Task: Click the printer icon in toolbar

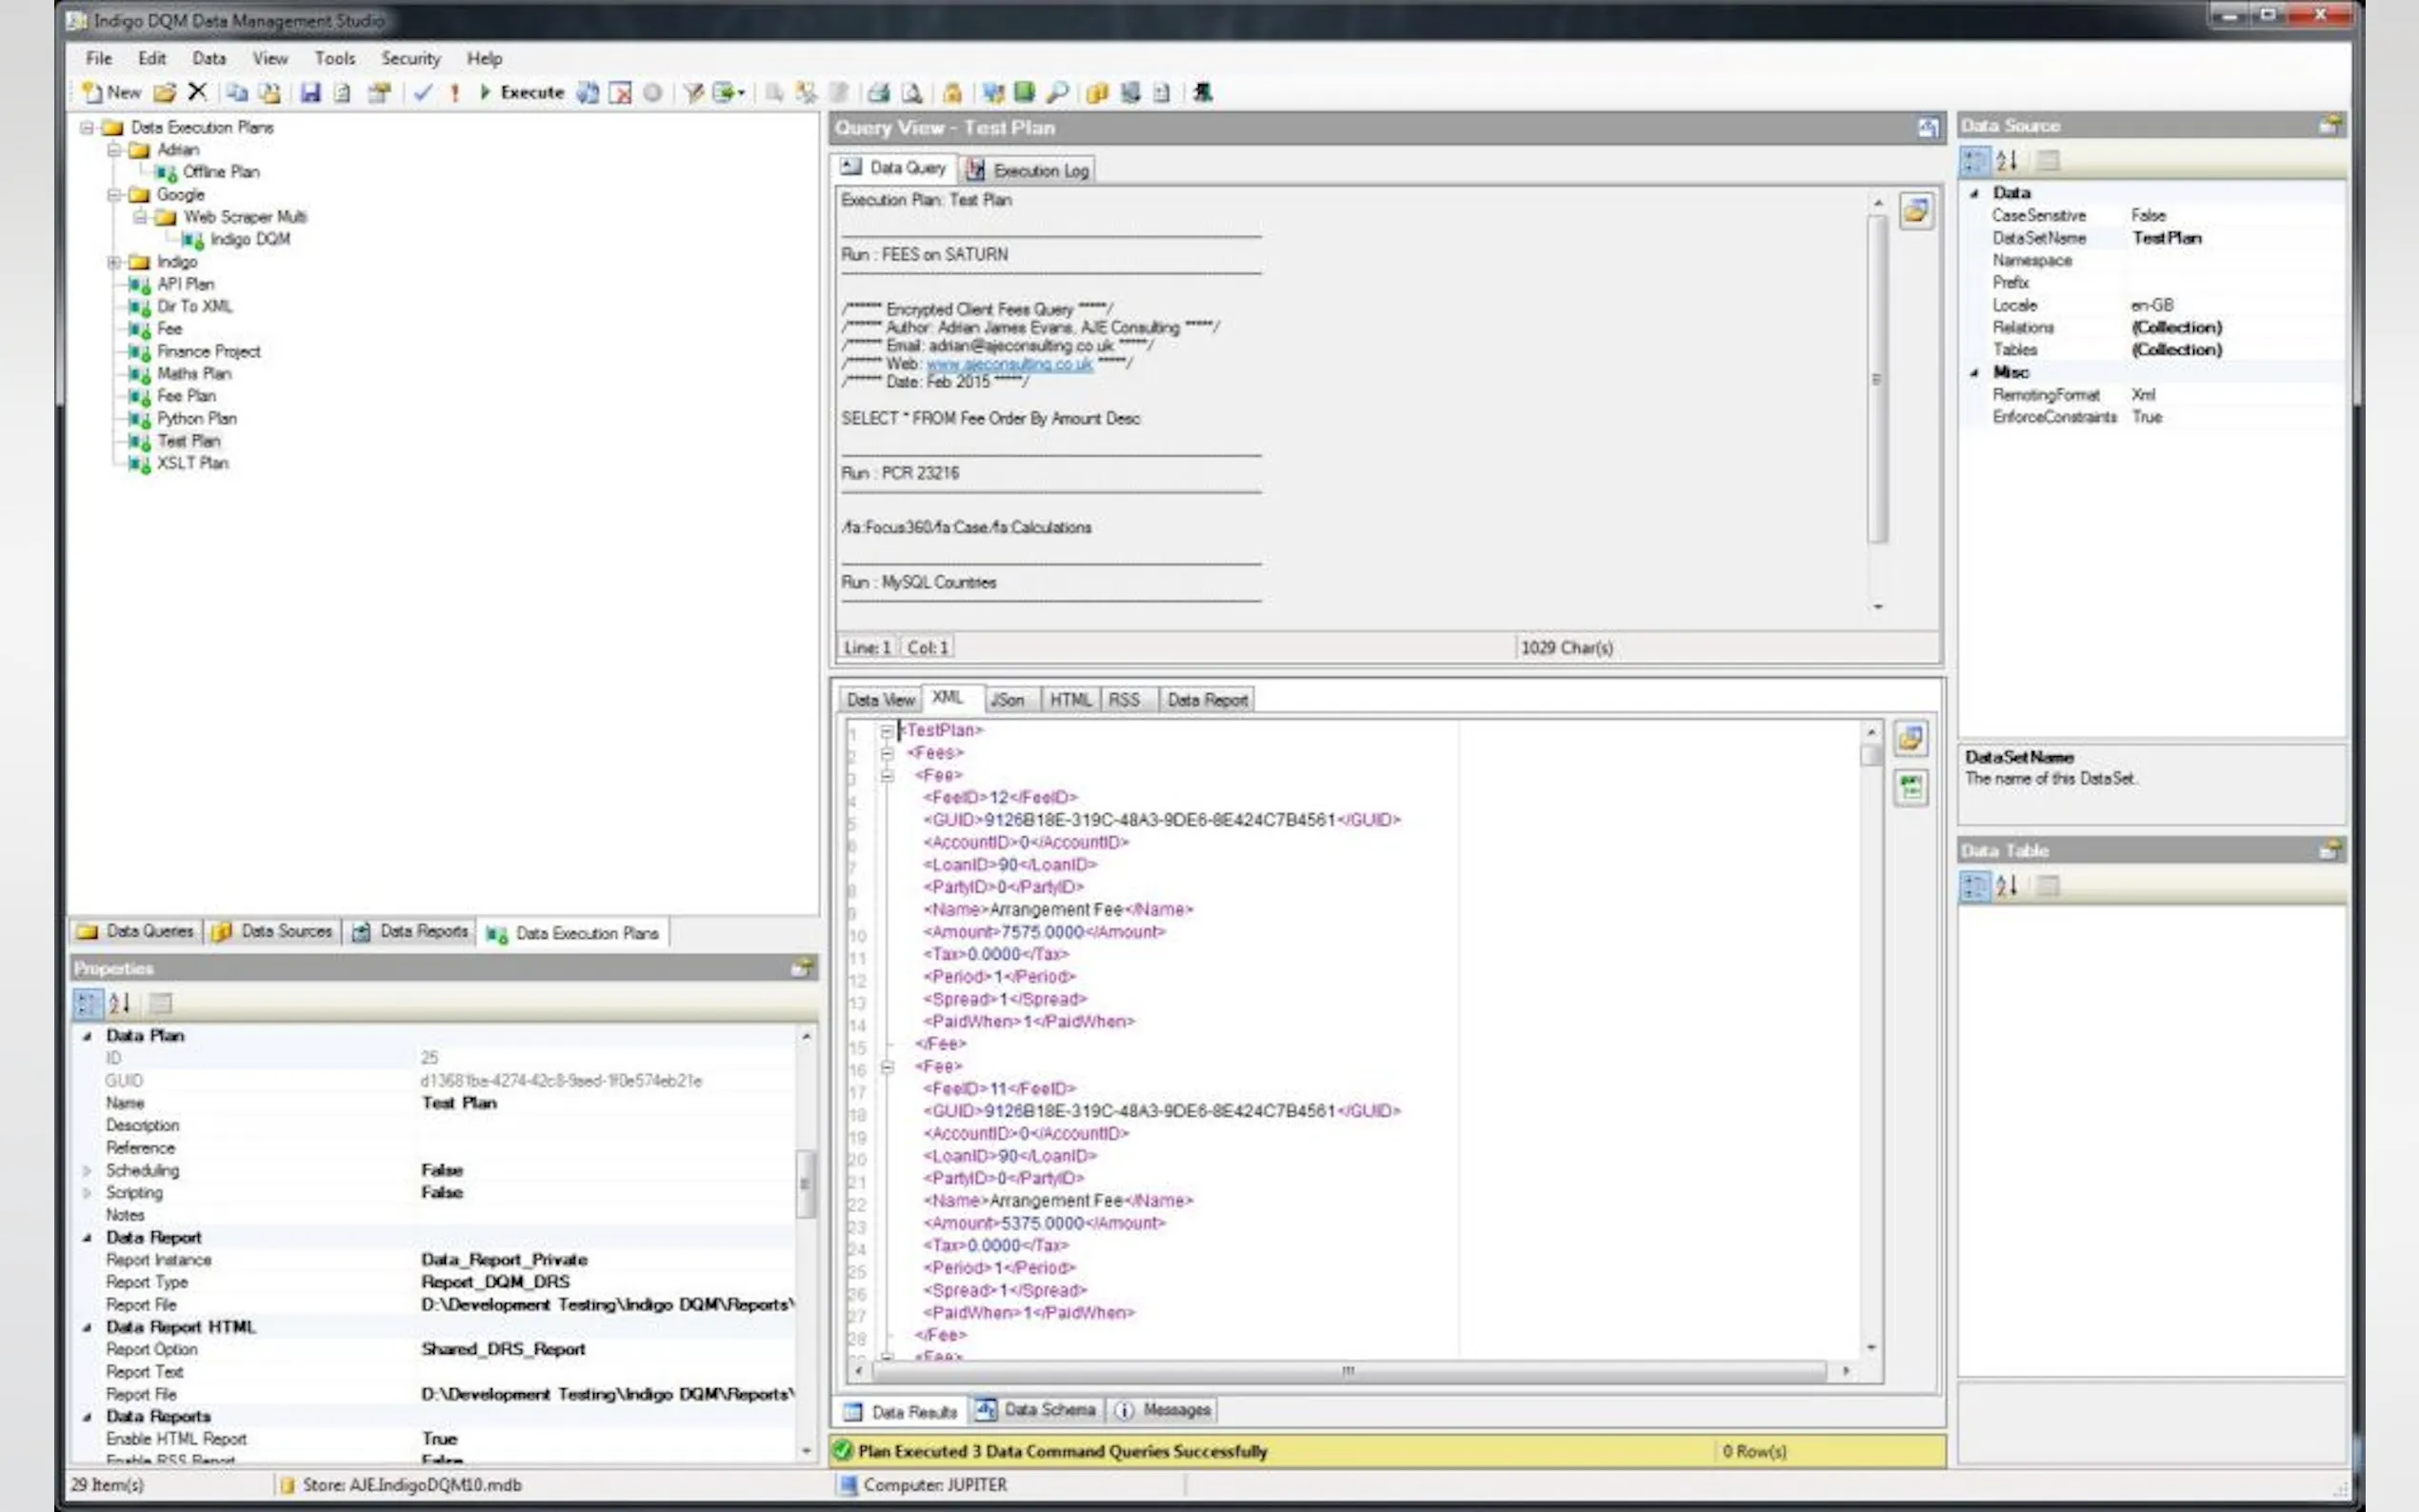Action: pos(878,93)
